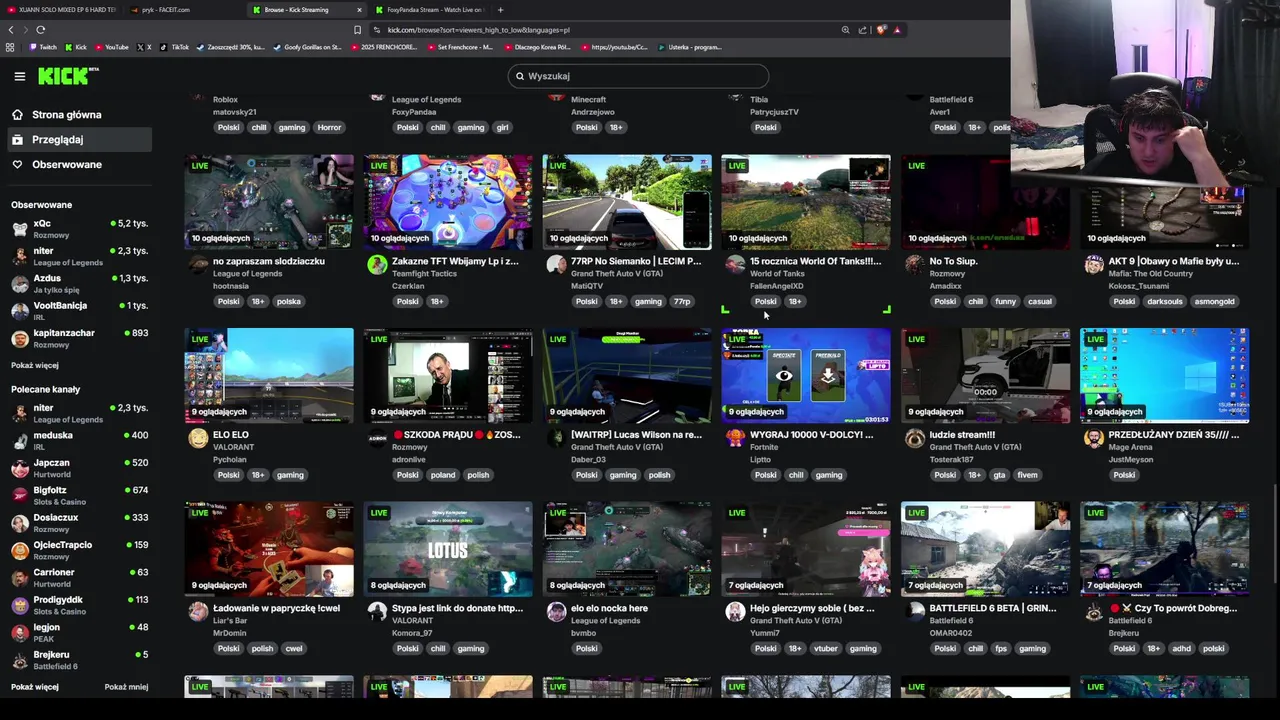The height and width of the screenshot is (720, 1280).
Task: Click the bookmark icon in address bar
Action: pyautogui.click(x=357, y=30)
